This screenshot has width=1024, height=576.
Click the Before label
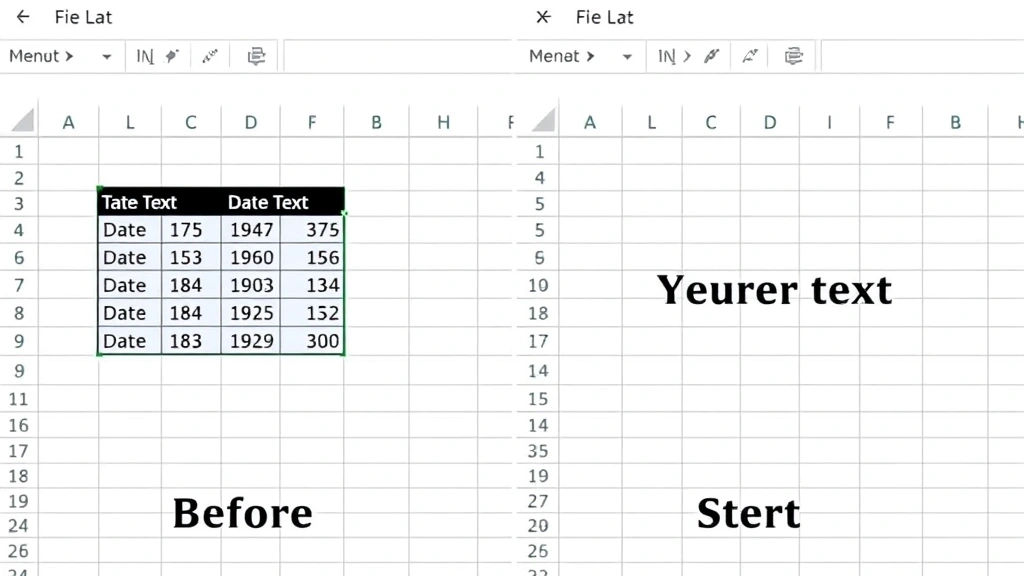242,513
